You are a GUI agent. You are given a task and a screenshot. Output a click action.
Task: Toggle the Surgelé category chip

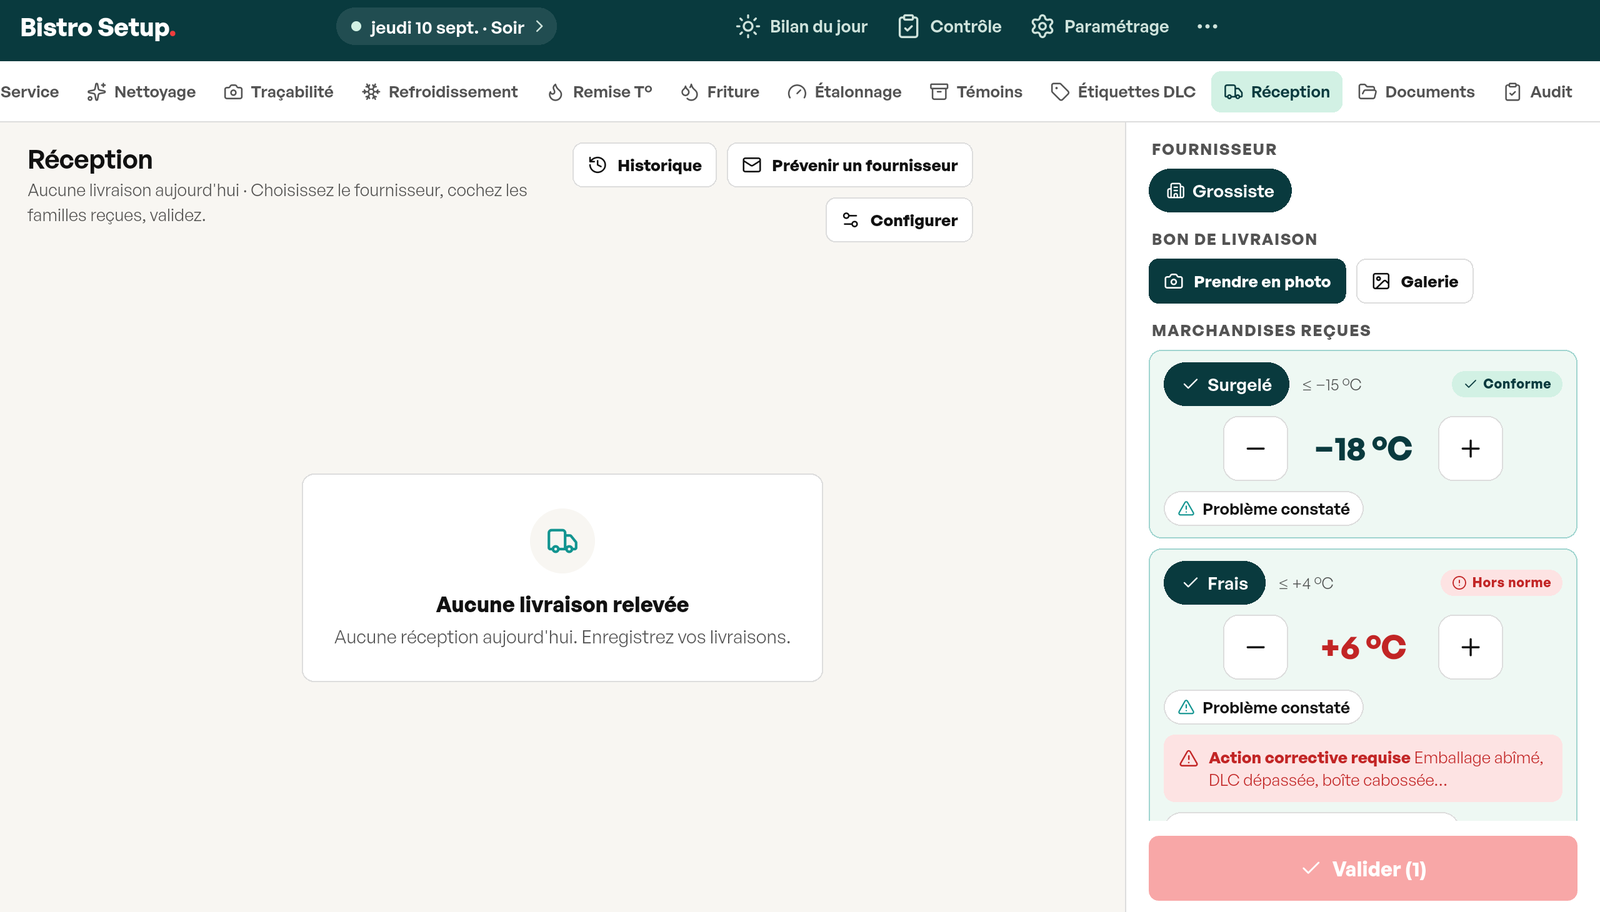coord(1226,384)
